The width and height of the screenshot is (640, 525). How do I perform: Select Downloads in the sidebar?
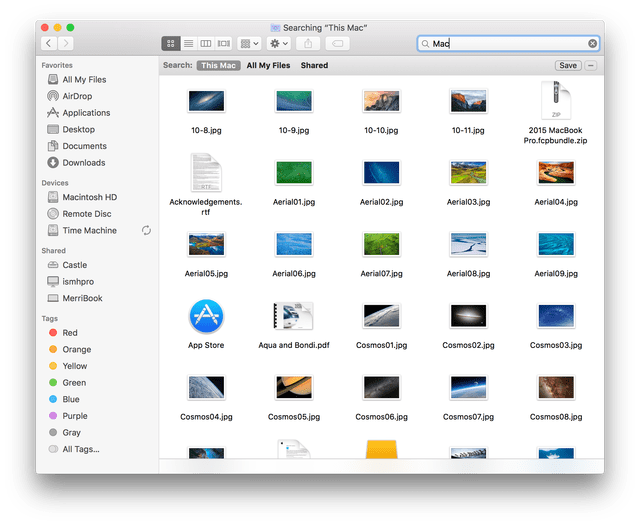[83, 163]
